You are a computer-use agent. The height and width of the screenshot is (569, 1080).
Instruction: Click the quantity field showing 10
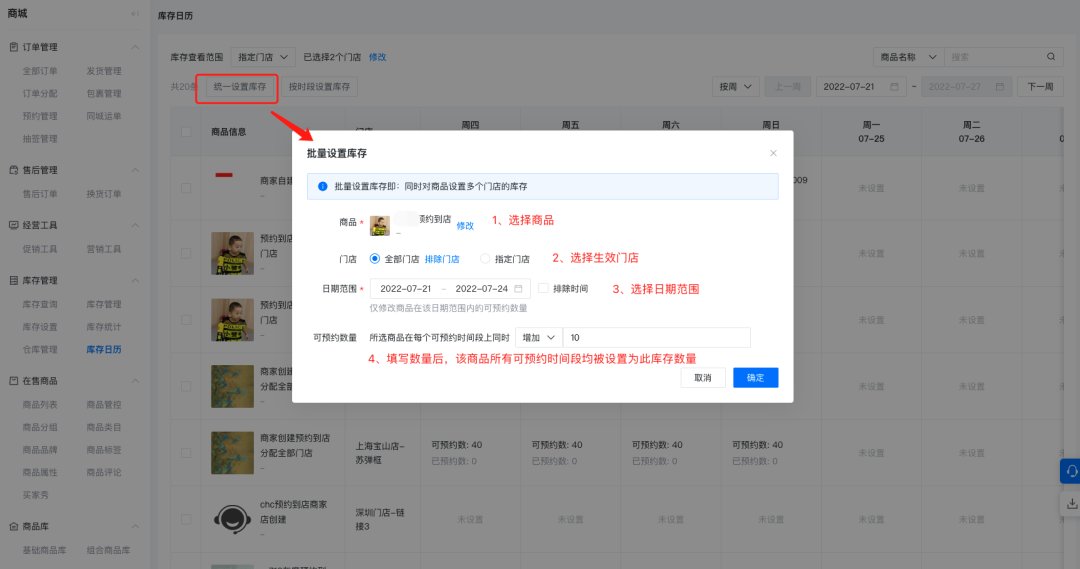point(656,338)
